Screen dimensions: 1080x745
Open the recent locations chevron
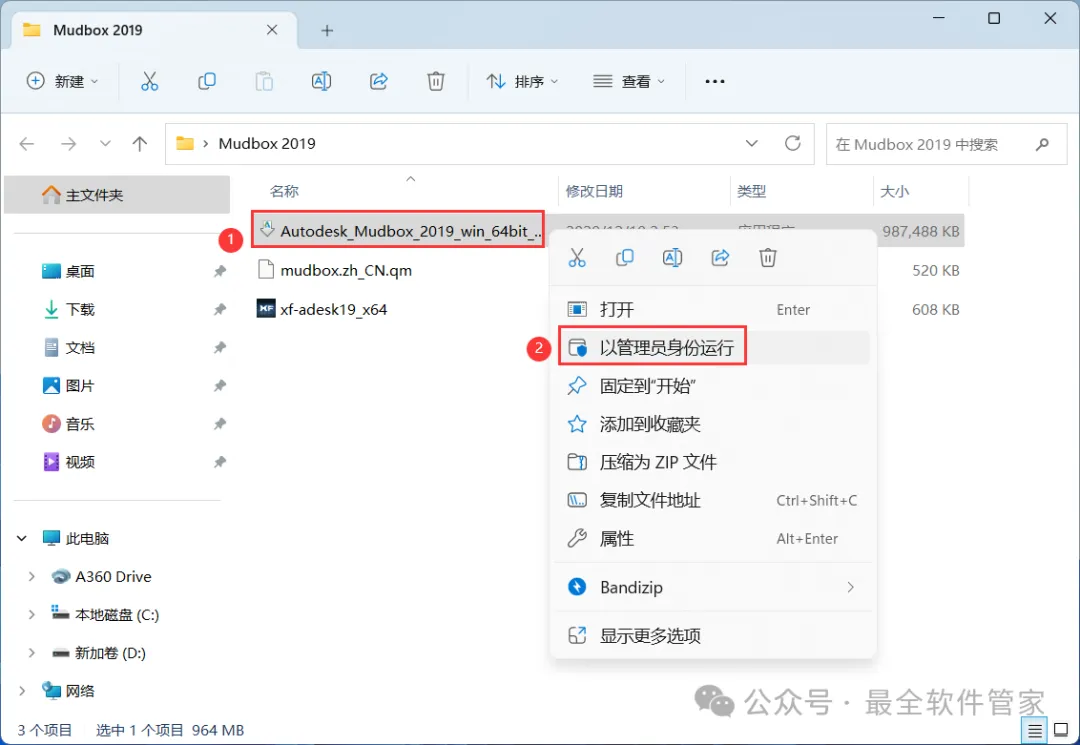pos(105,144)
